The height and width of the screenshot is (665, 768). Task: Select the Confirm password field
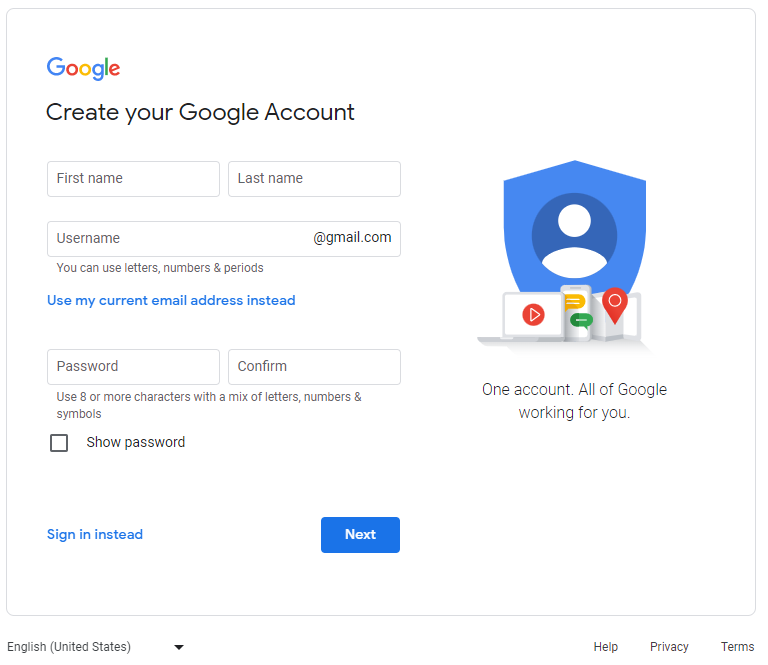click(x=314, y=367)
